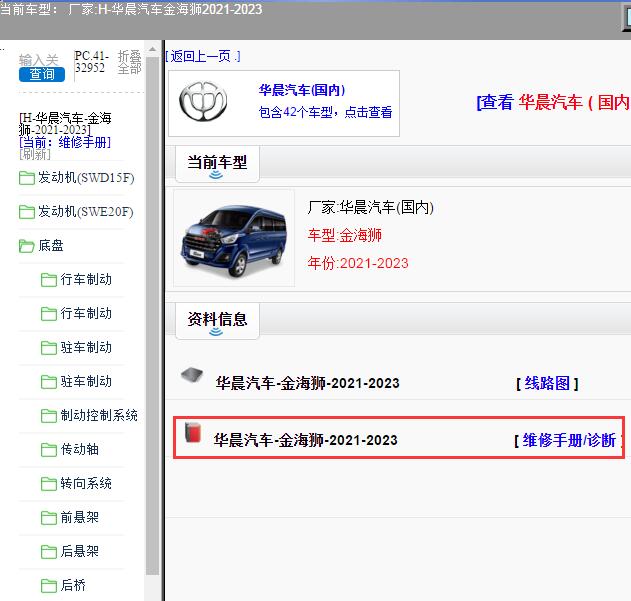The width and height of the screenshot is (631, 601).
Task: Select the 底盘 tree label
Action: [x=51, y=246]
